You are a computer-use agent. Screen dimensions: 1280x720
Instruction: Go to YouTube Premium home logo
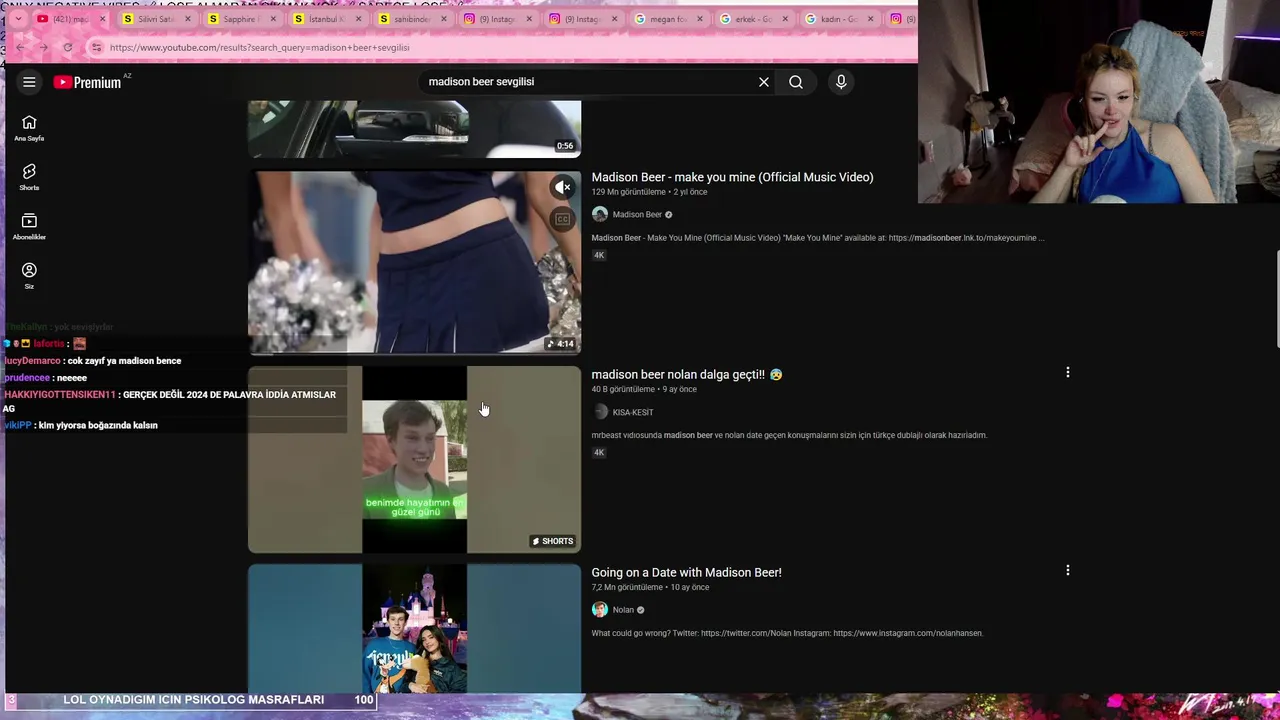88,82
